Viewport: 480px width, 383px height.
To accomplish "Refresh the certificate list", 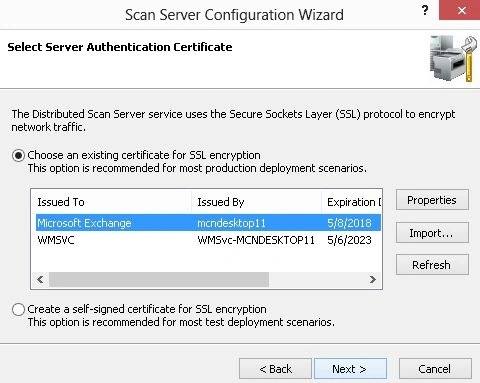I will tap(432, 265).
